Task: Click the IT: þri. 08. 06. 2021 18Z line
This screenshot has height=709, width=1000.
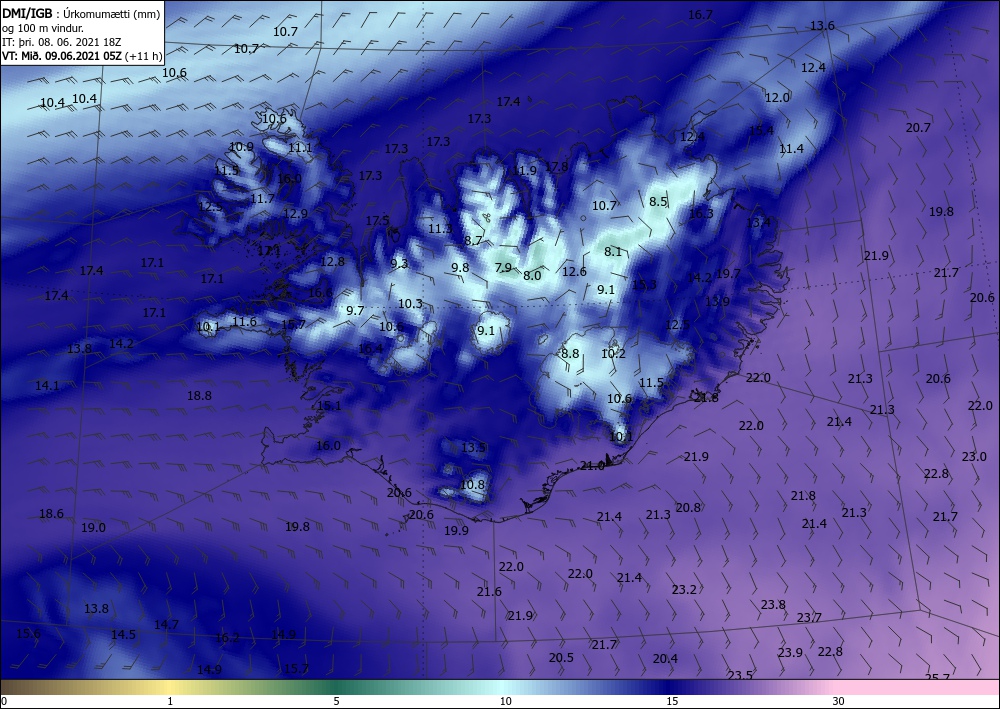Action: 61,42
